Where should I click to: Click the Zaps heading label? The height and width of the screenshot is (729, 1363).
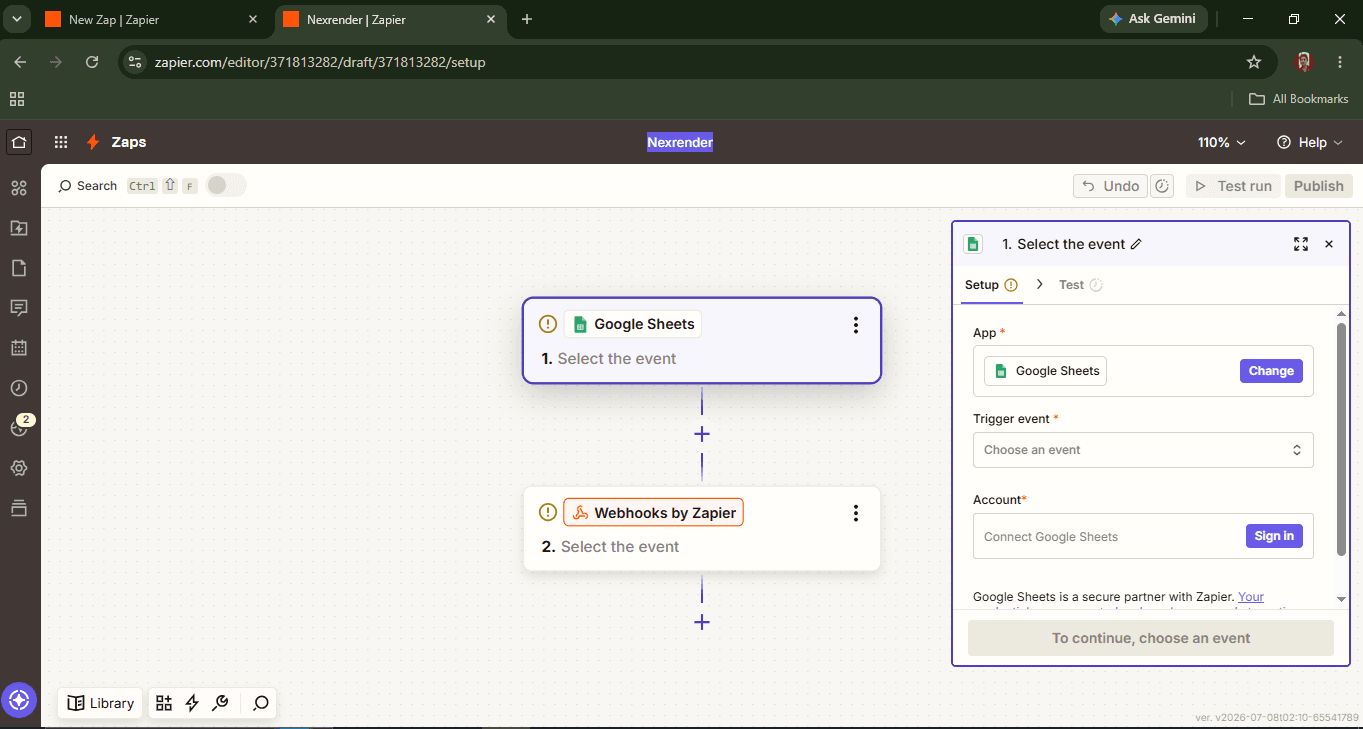[129, 142]
